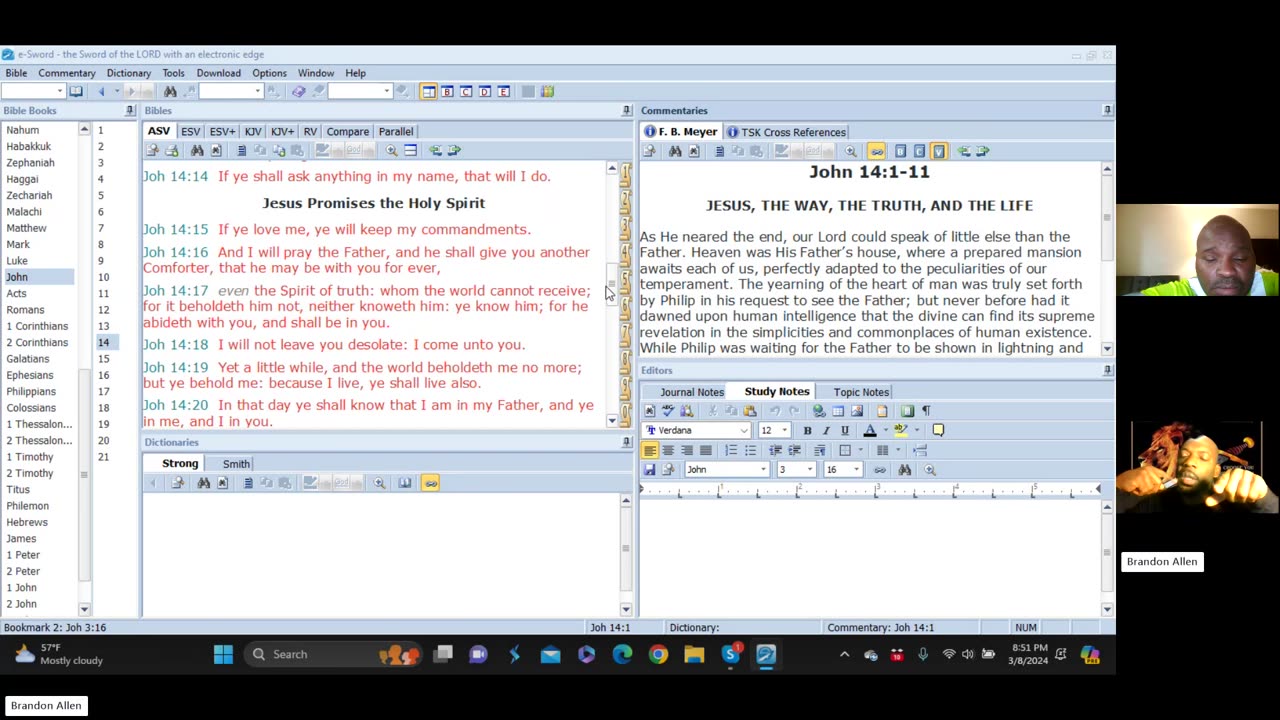Expand the highlight color dropdown arrow
1280x720 pixels.
(916, 430)
